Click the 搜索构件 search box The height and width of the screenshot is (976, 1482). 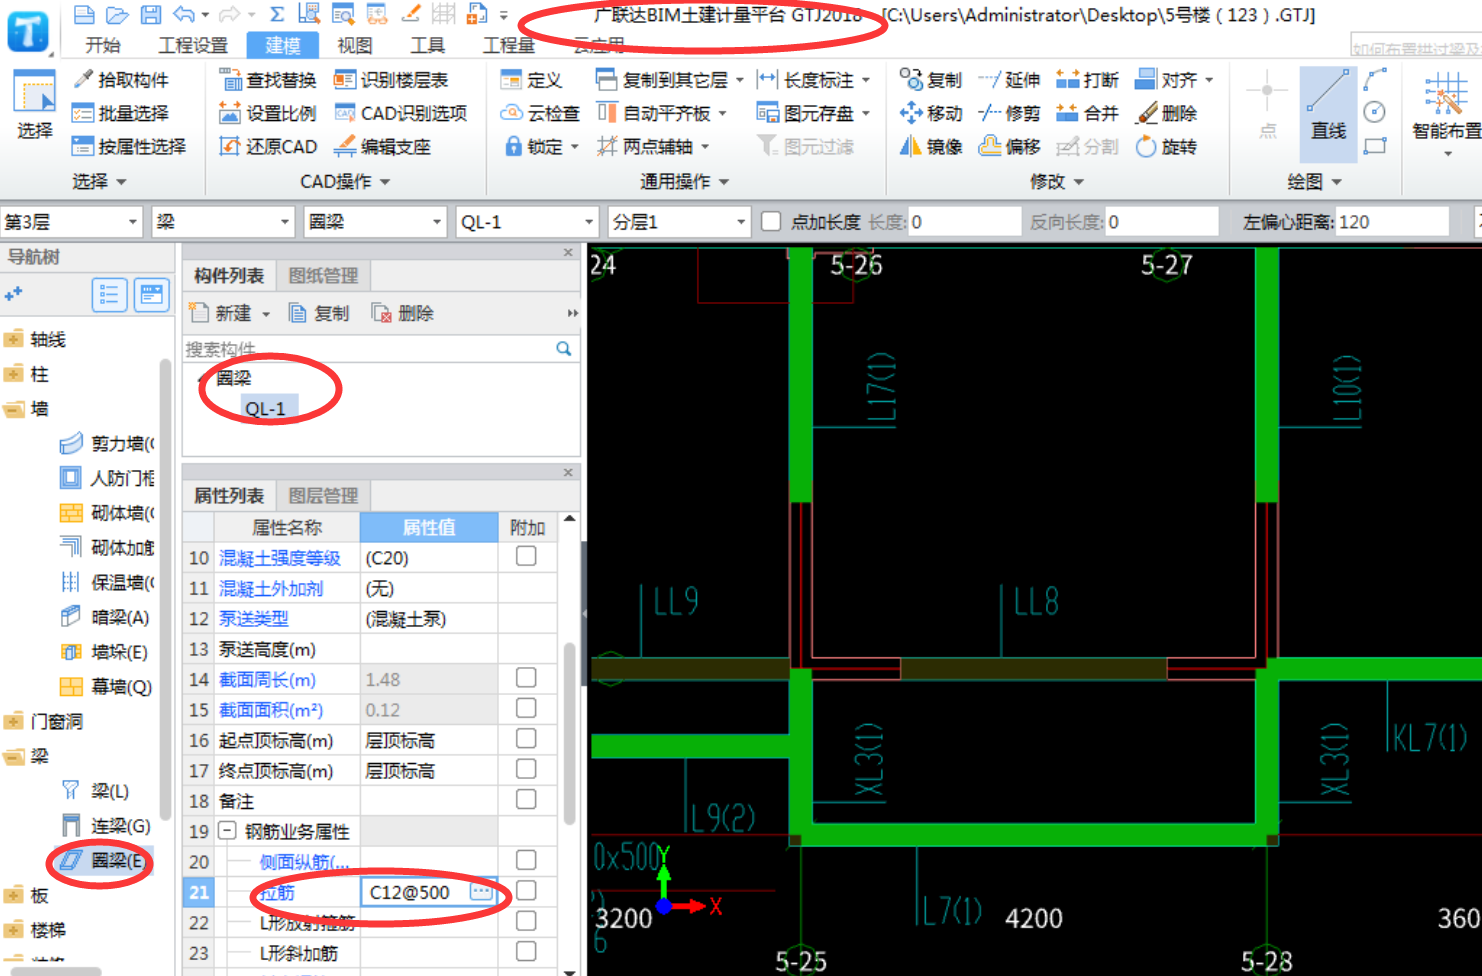pos(379,349)
